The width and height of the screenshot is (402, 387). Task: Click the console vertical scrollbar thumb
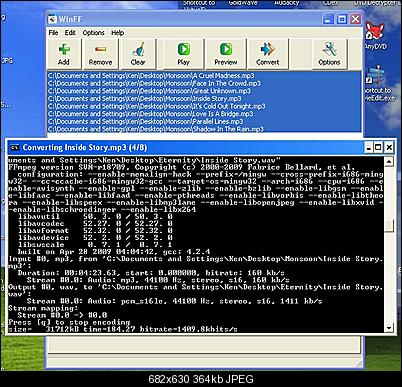point(389,225)
